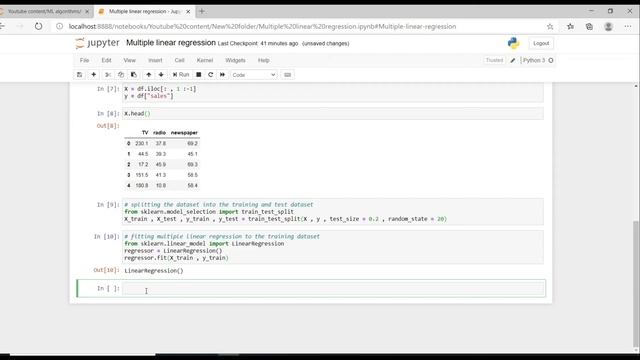The width and height of the screenshot is (640, 360).
Task: Open the browser favorites list
Action: click(570, 27)
